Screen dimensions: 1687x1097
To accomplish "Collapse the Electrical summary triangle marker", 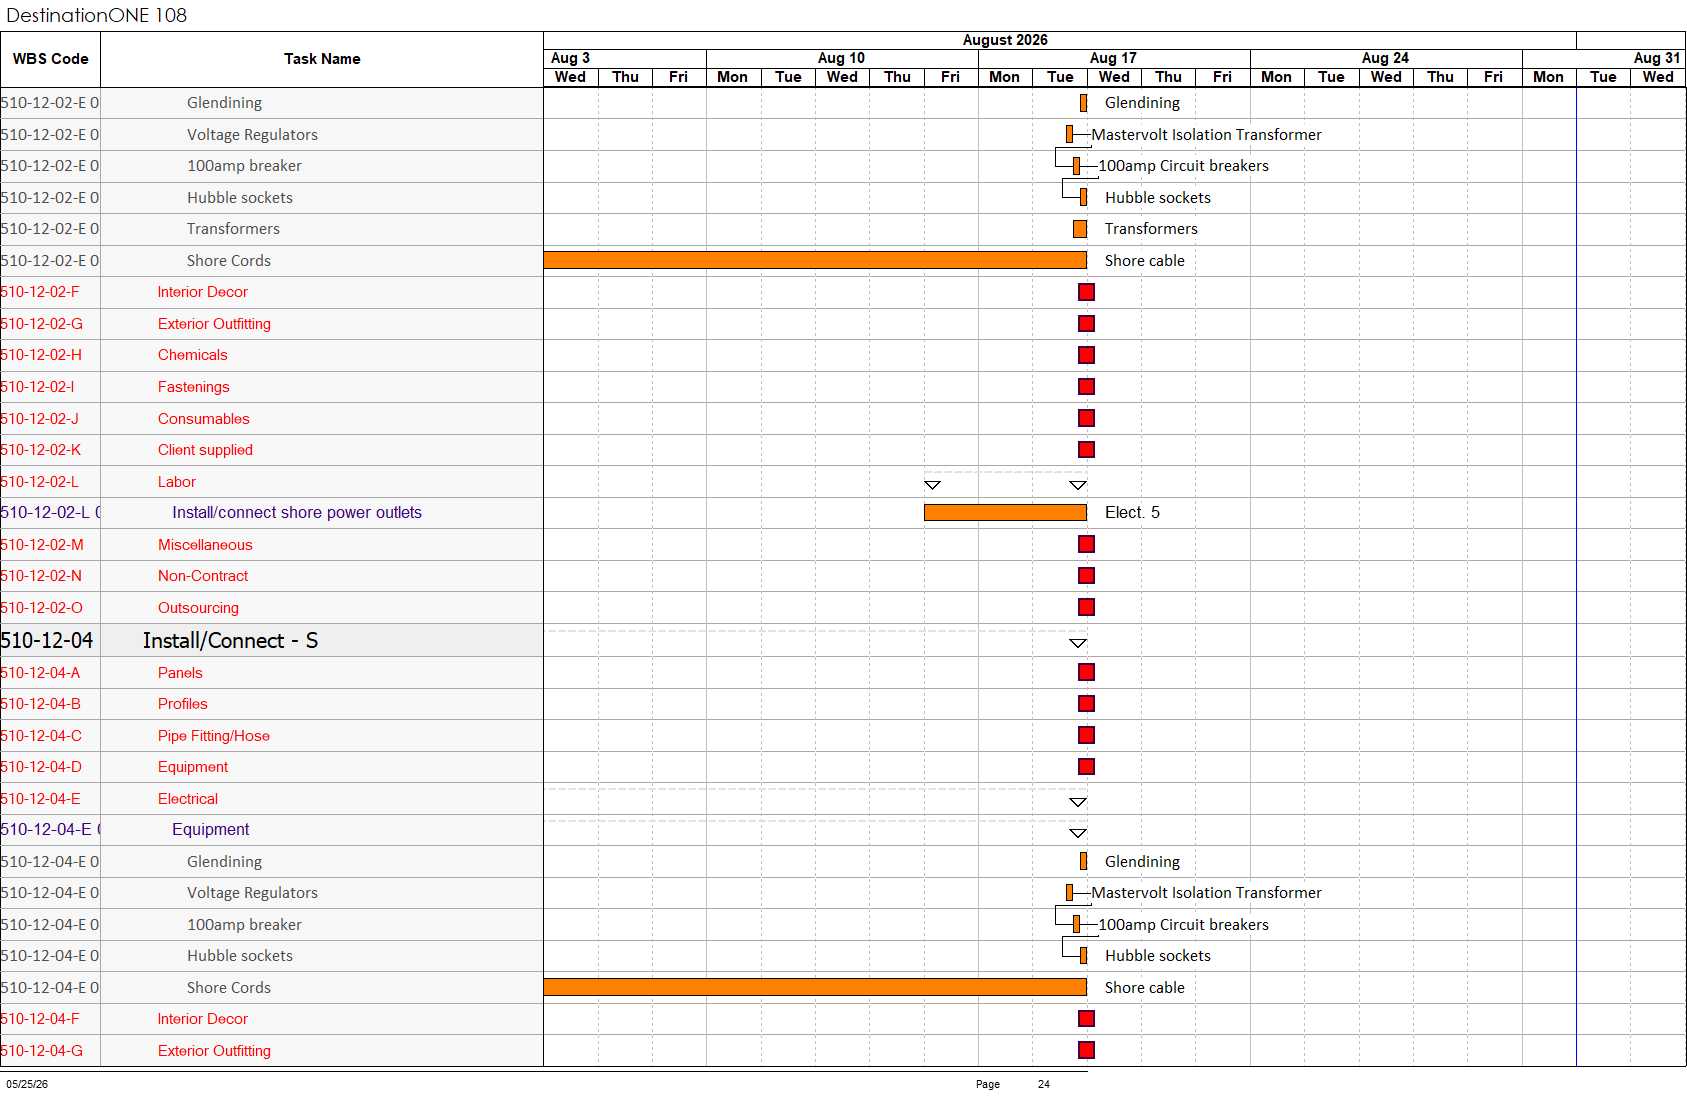I will click(x=1077, y=802).
